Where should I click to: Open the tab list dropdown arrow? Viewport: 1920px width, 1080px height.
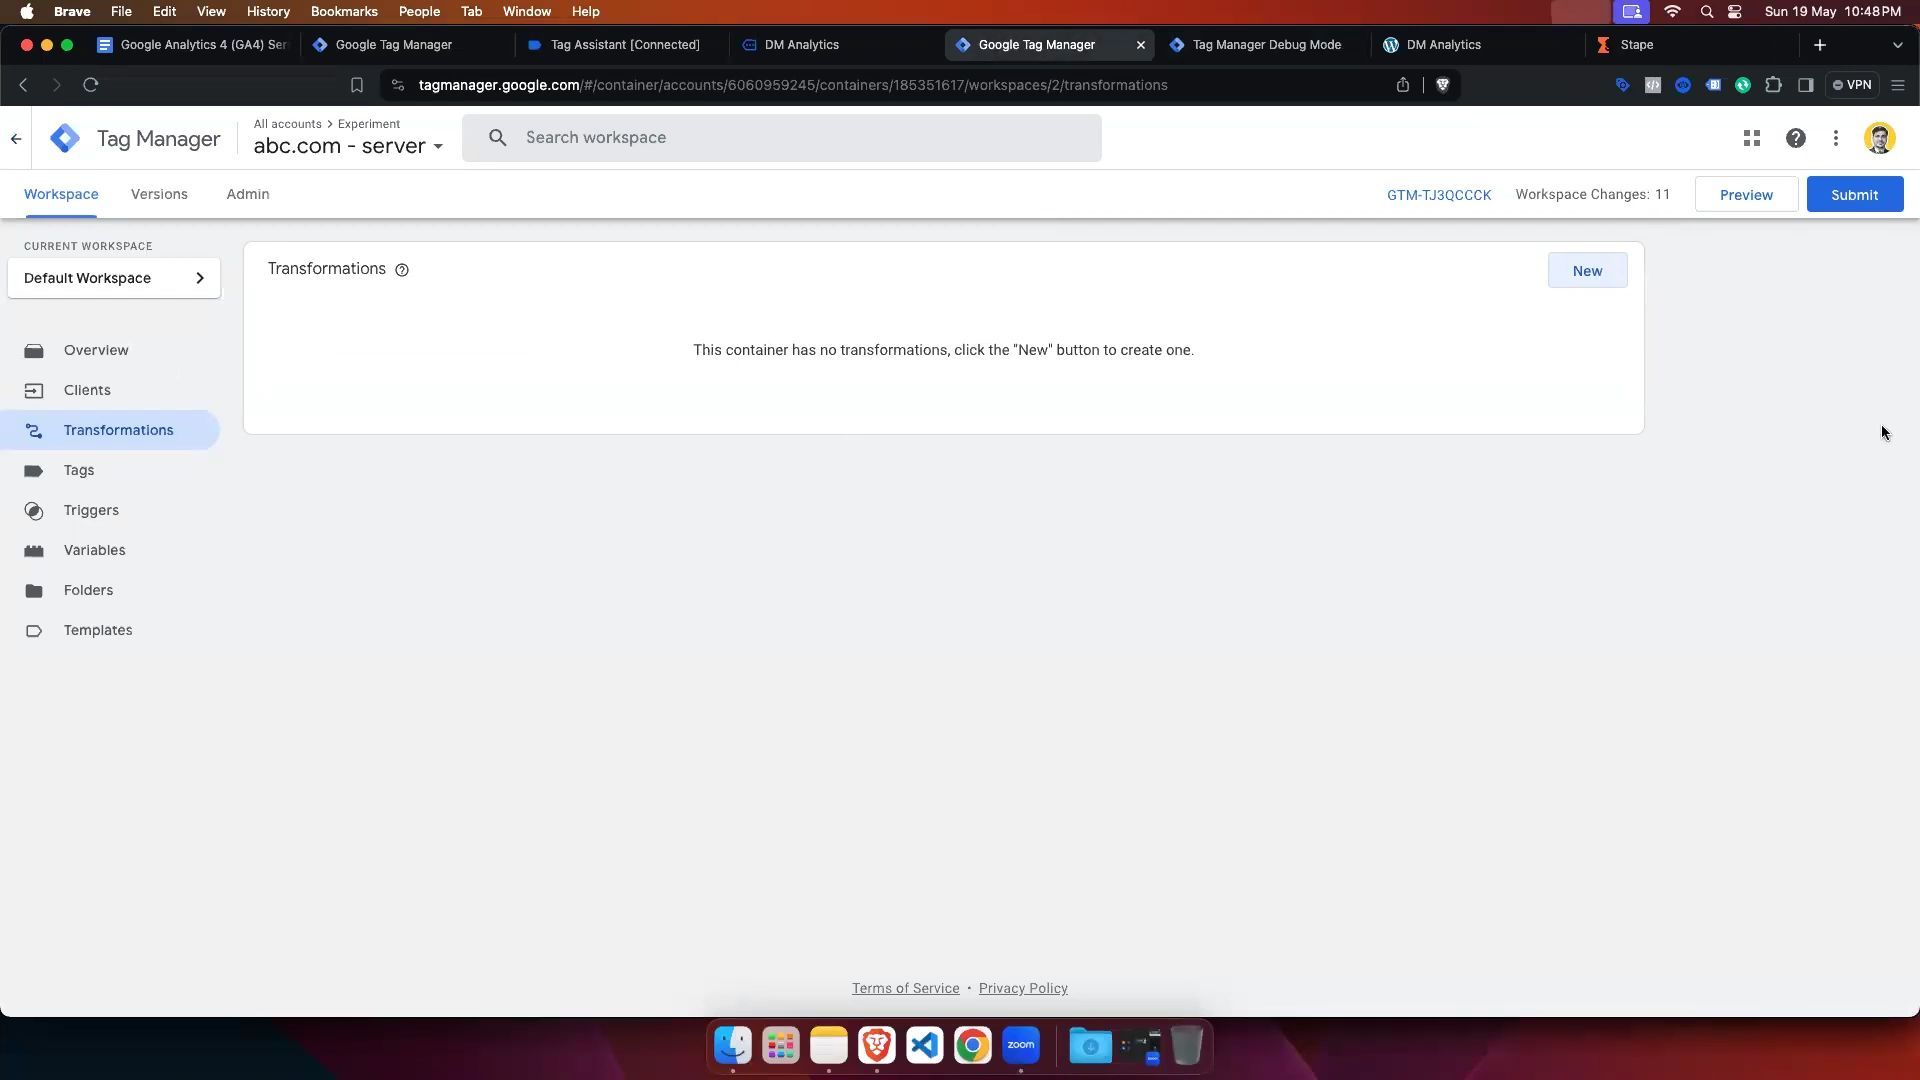tap(1897, 45)
